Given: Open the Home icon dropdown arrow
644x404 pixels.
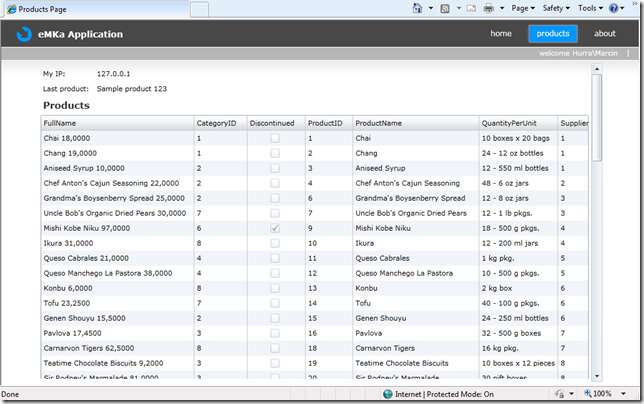Looking at the screenshot, I should point(431,8).
